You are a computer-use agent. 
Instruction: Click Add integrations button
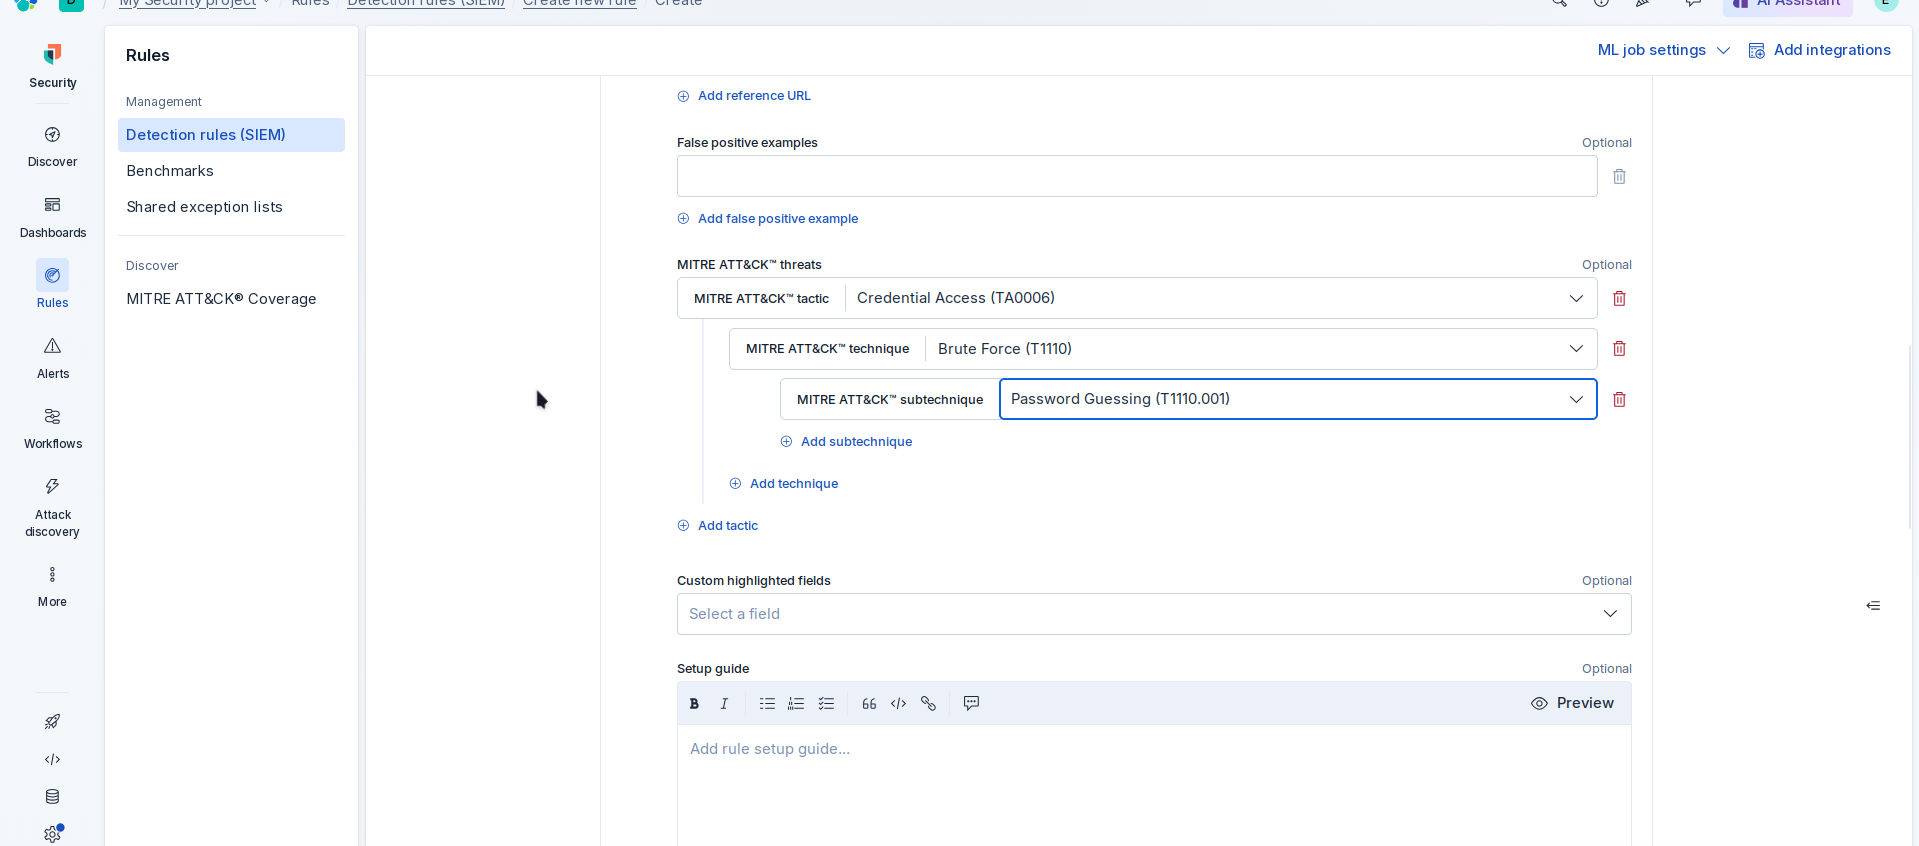click(x=1819, y=50)
